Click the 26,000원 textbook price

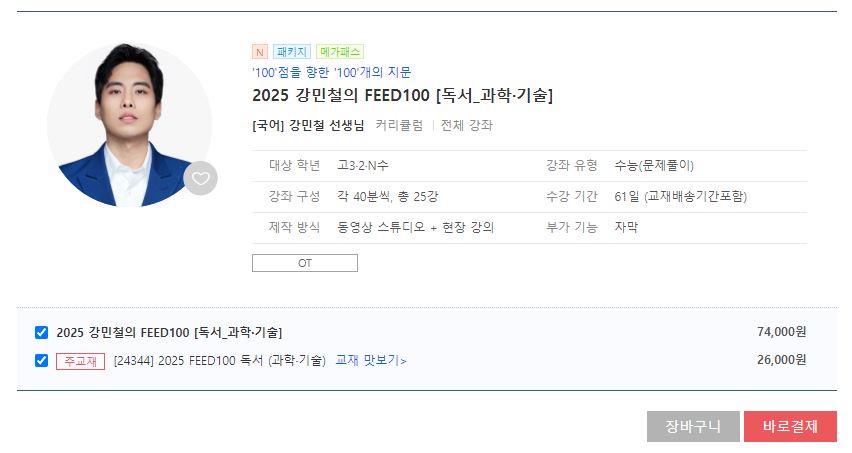781,360
